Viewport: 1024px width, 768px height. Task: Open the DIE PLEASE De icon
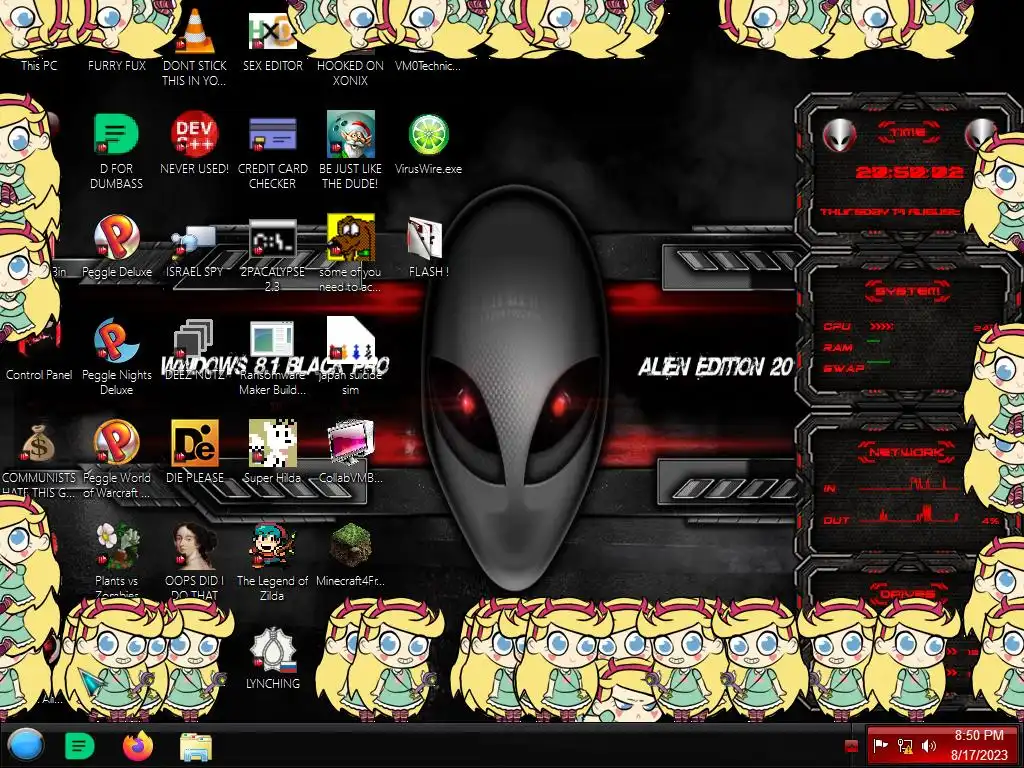[x=194, y=443]
